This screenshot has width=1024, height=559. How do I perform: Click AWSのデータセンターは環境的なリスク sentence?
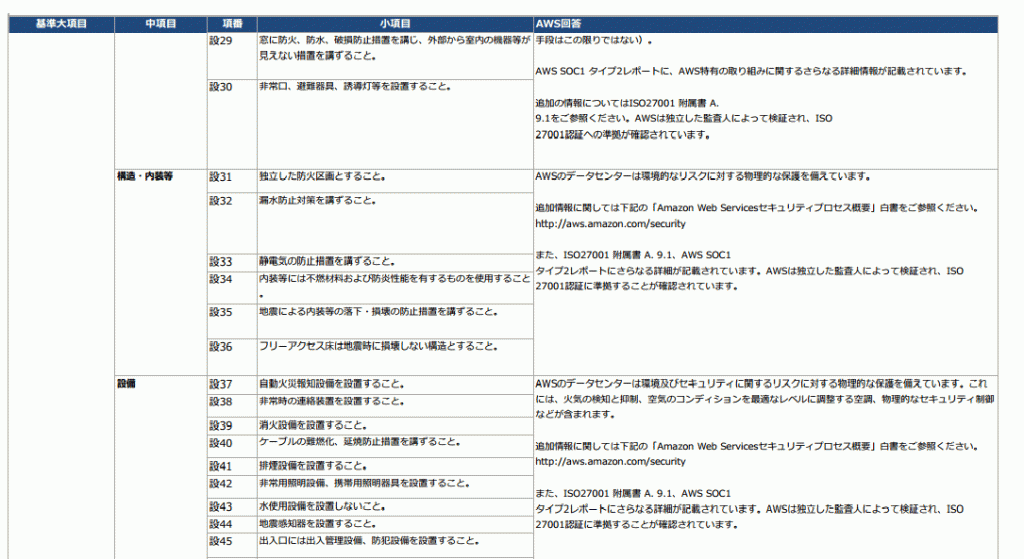[703, 176]
